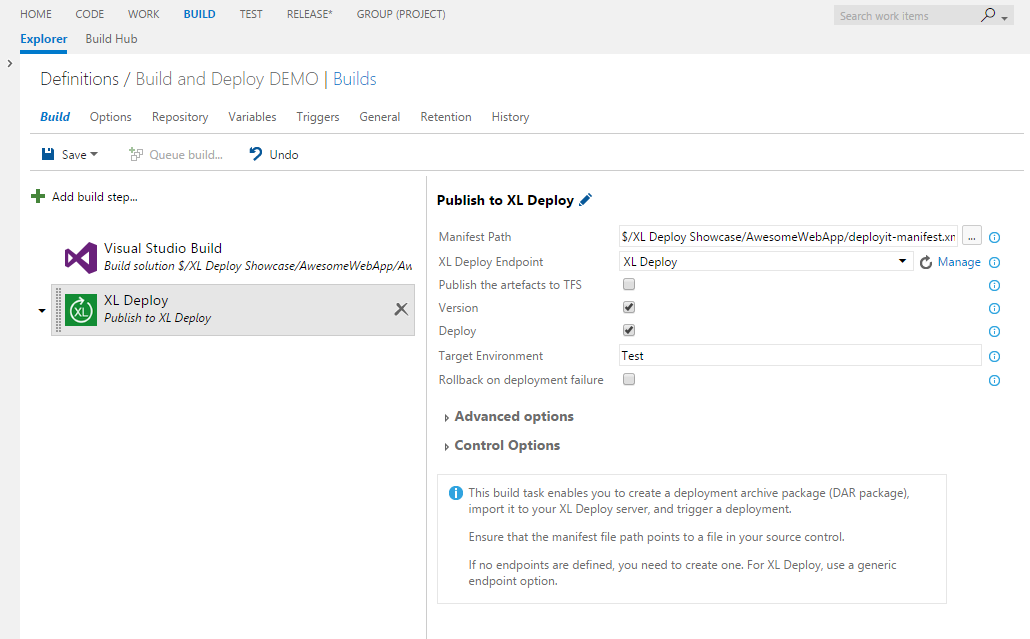Image resolution: width=1030 pixels, height=639 pixels.
Task: Click the Undo arrow icon
Action: pos(256,154)
